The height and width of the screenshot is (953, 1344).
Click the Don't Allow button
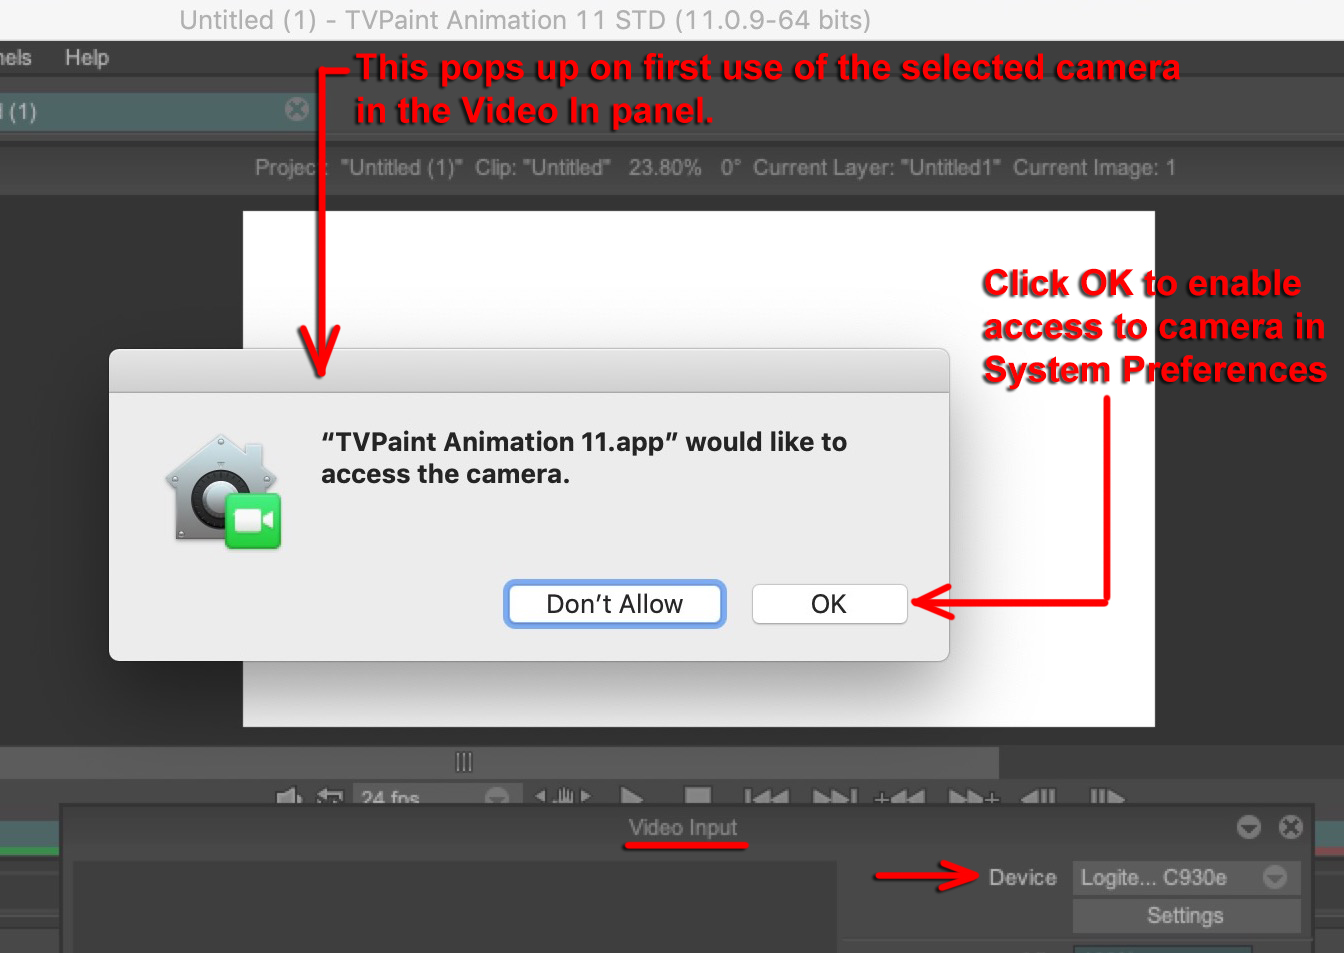(x=614, y=604)
